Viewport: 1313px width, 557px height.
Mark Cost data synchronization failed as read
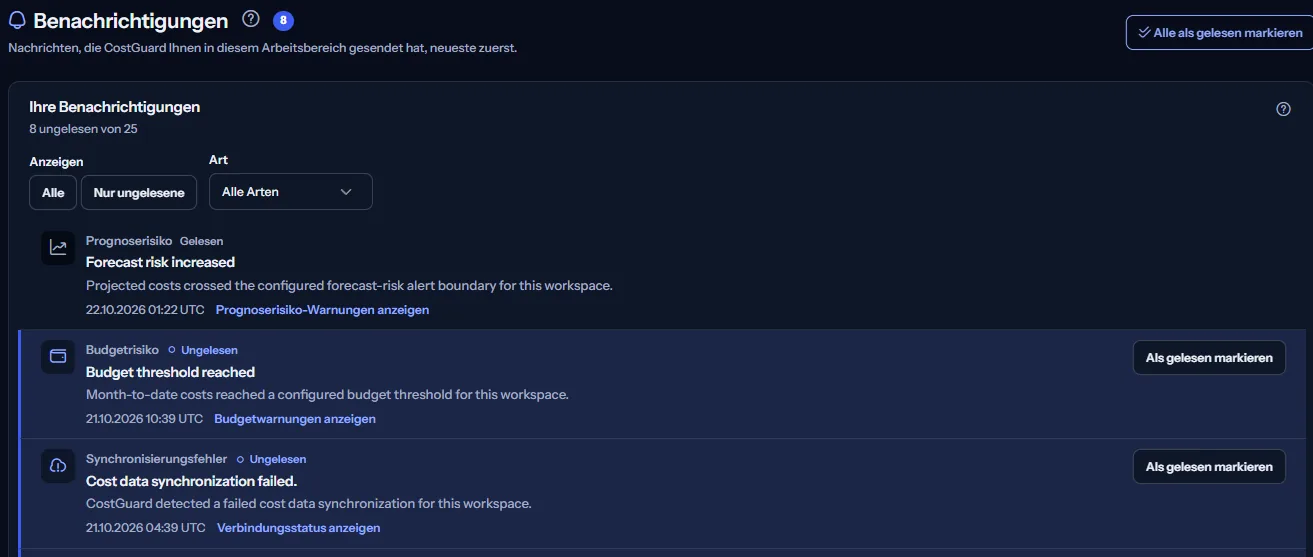point(1209,467)
